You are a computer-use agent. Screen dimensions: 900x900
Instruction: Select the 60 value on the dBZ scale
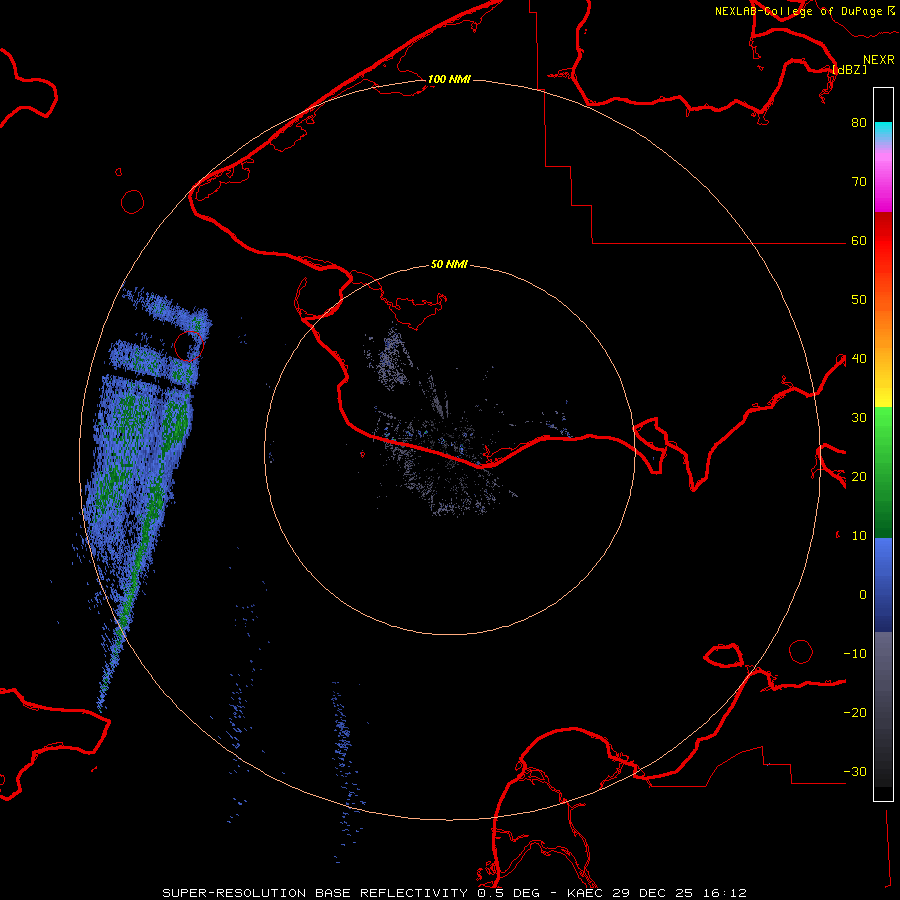pyautogui.click(x=859, y=241)
